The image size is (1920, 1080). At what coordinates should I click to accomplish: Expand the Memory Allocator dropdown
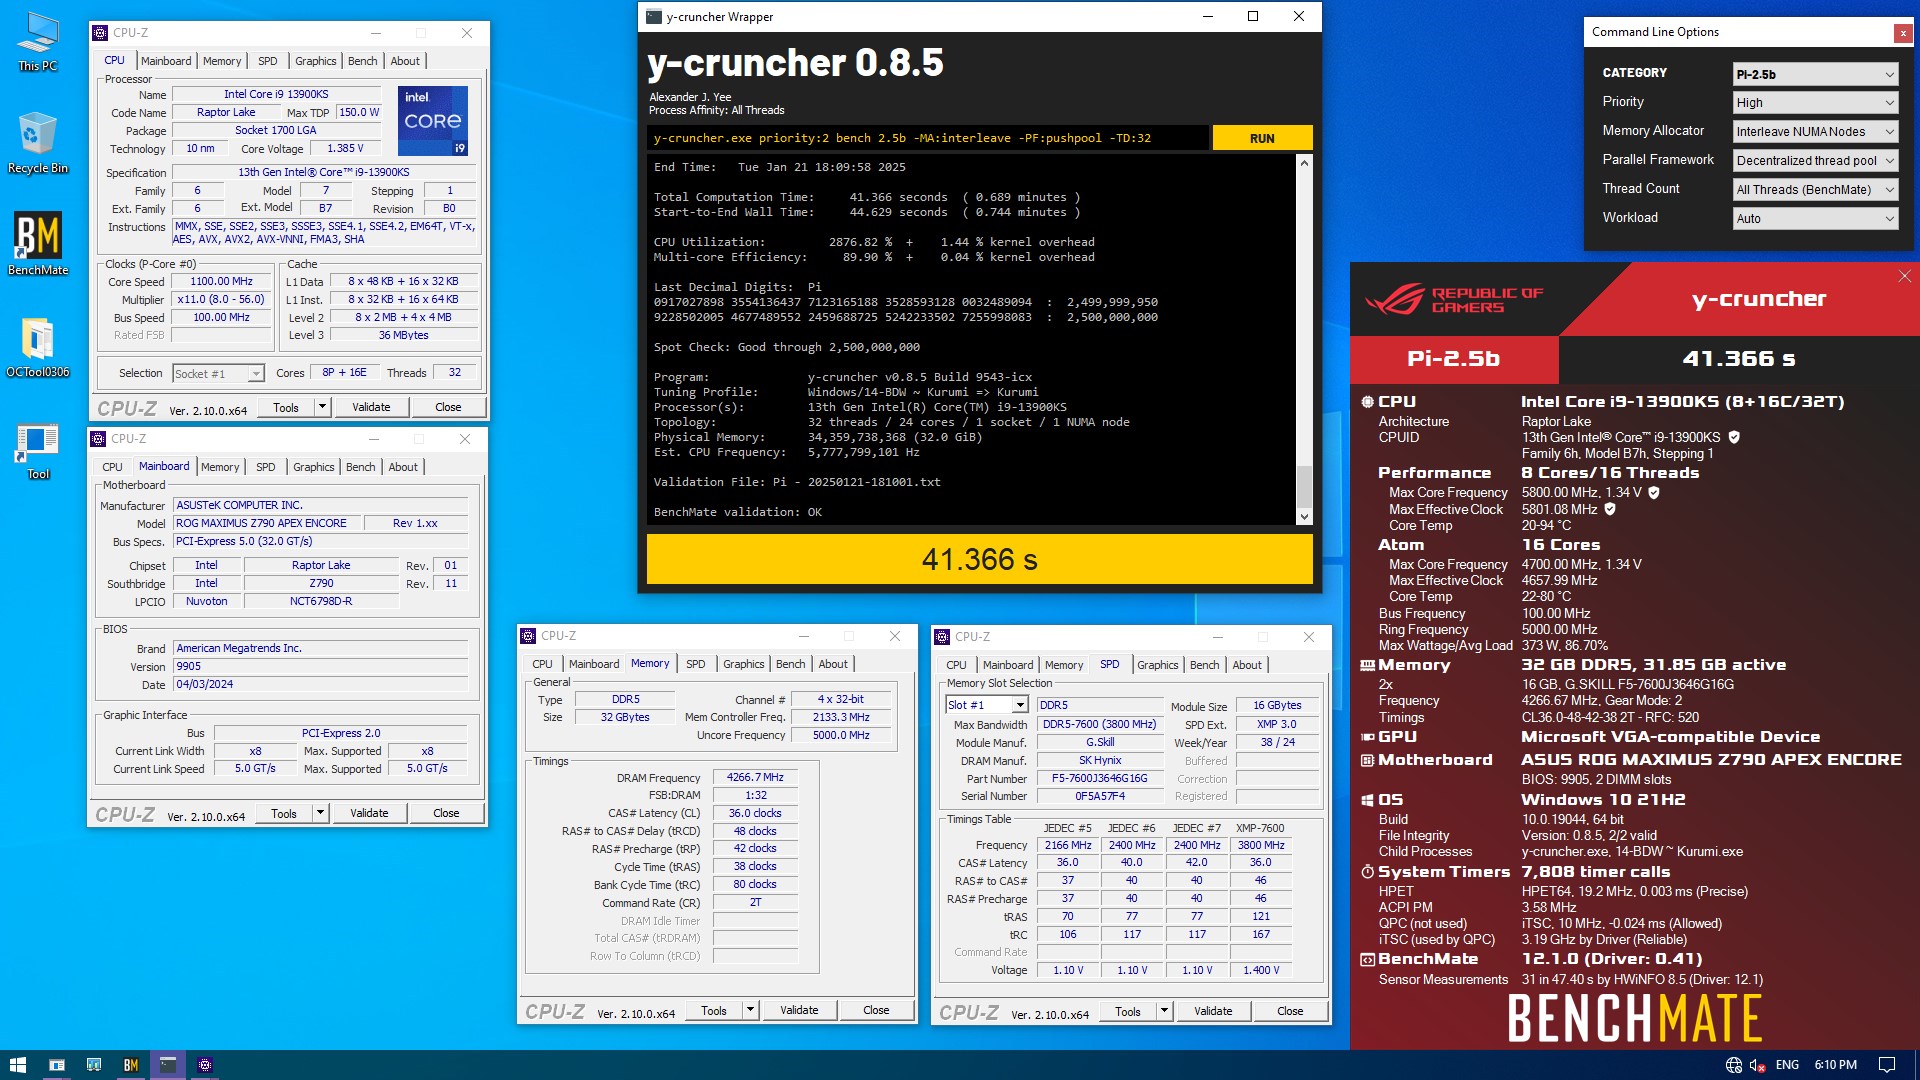coord(1815,132)
